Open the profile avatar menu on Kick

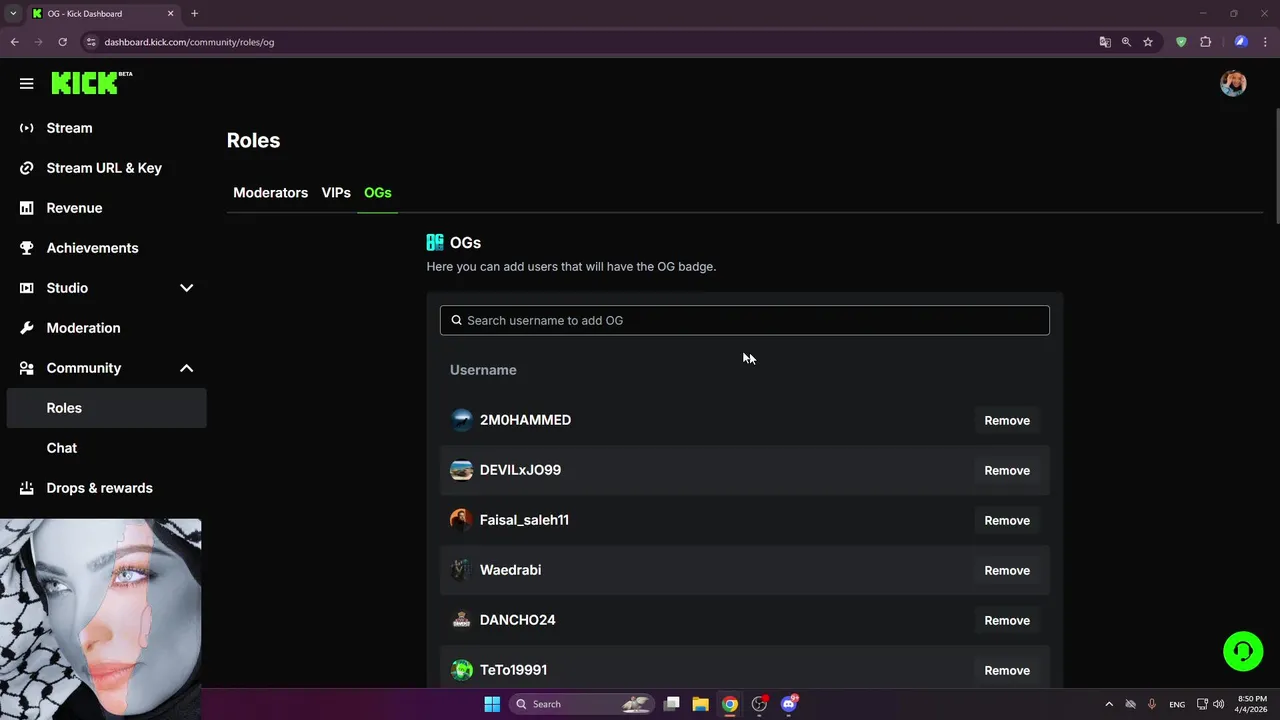[1233, 84]
